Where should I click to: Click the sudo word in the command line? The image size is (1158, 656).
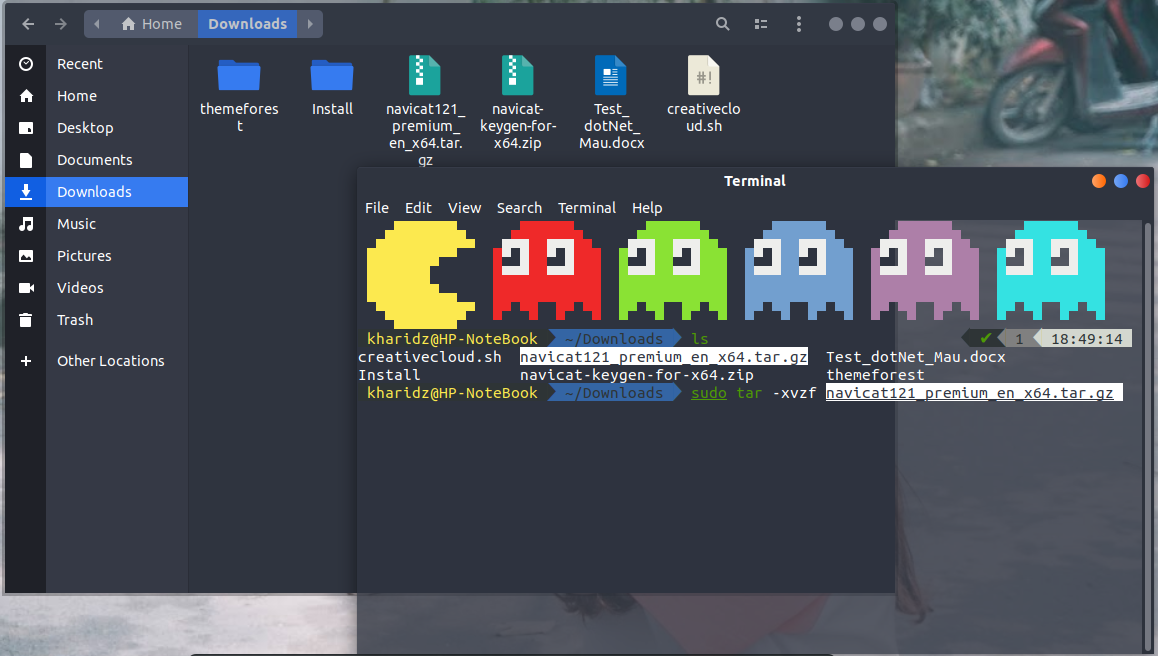(709, 393)
